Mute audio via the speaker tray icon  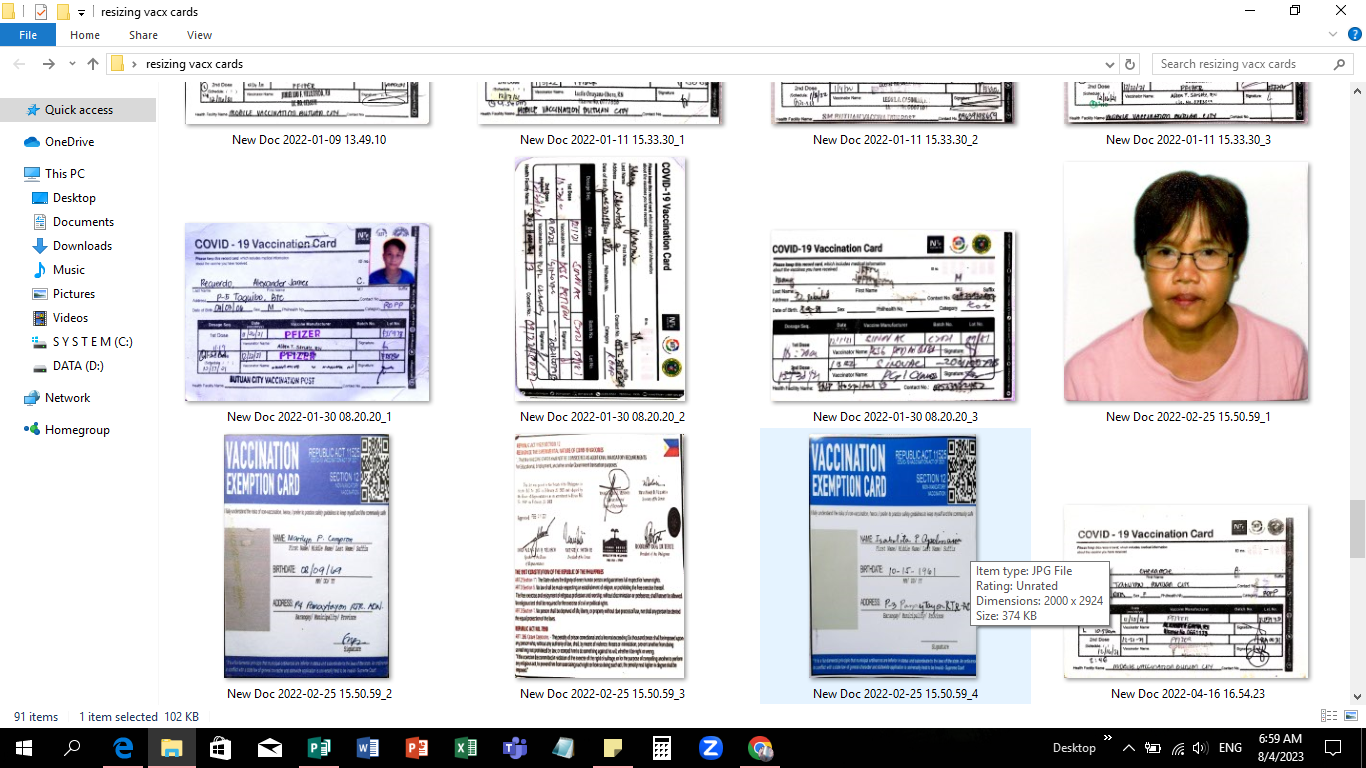click(1198, 747)
